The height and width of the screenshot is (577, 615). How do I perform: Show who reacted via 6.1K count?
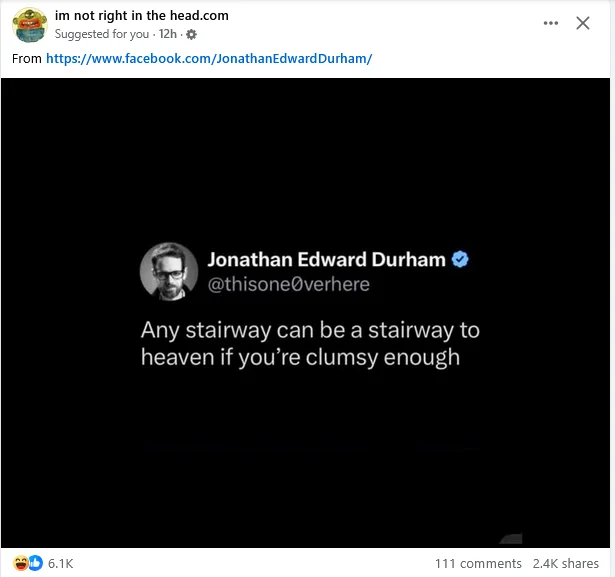pos(60,564)
